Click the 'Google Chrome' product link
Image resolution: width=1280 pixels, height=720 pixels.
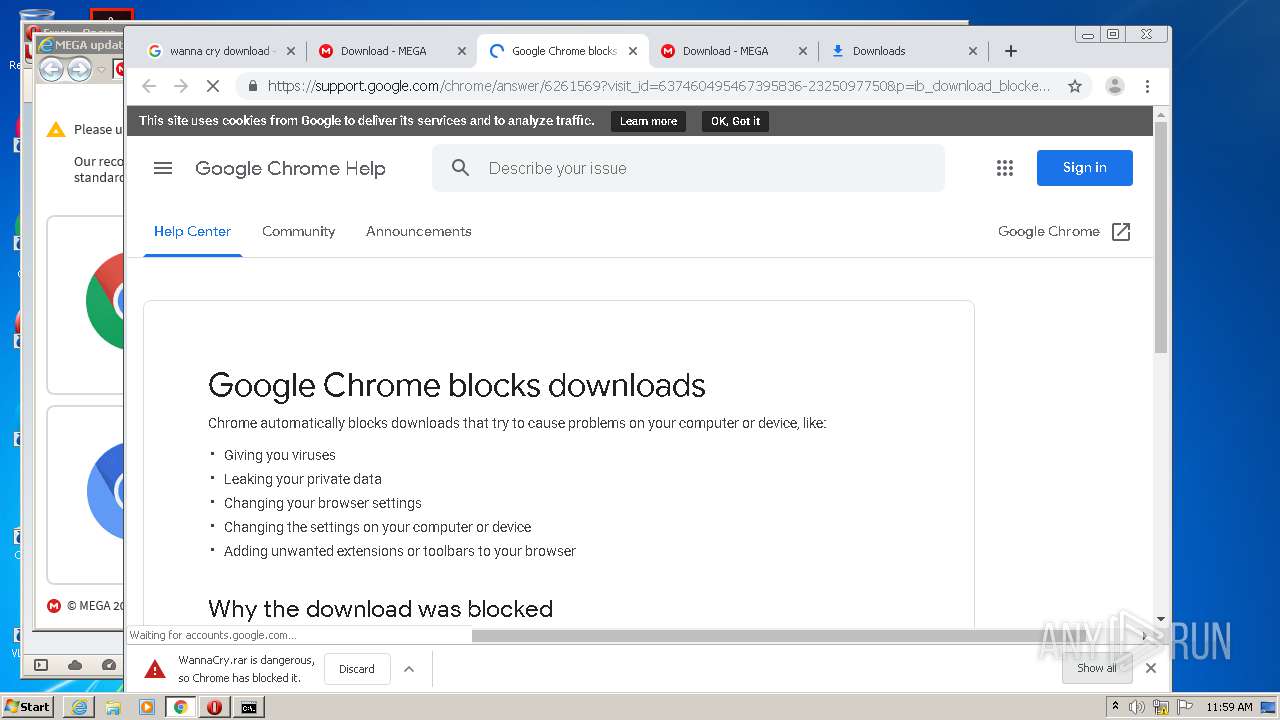pyautogui.click(x=1048, y=231)
